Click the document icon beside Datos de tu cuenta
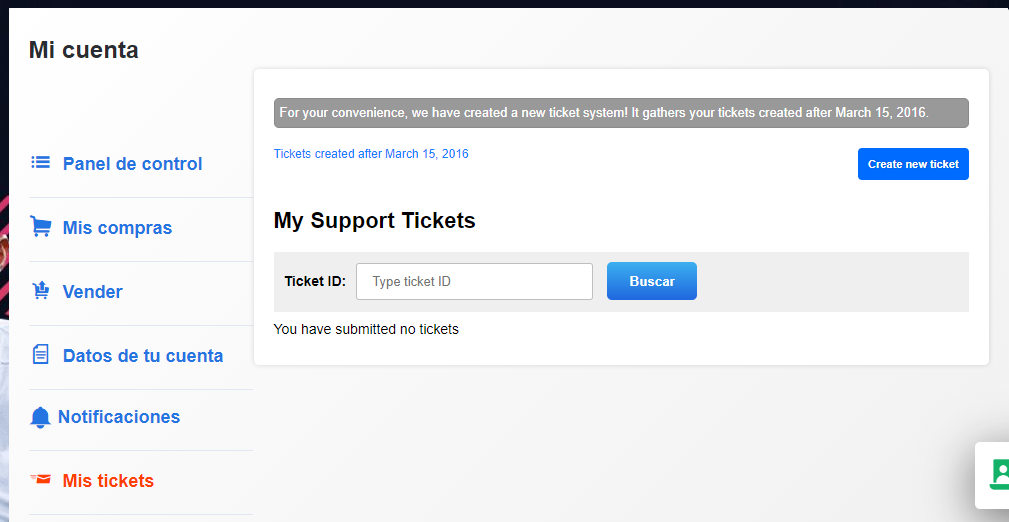Screen dimensions: 1009x522 (x=41, y=354)
